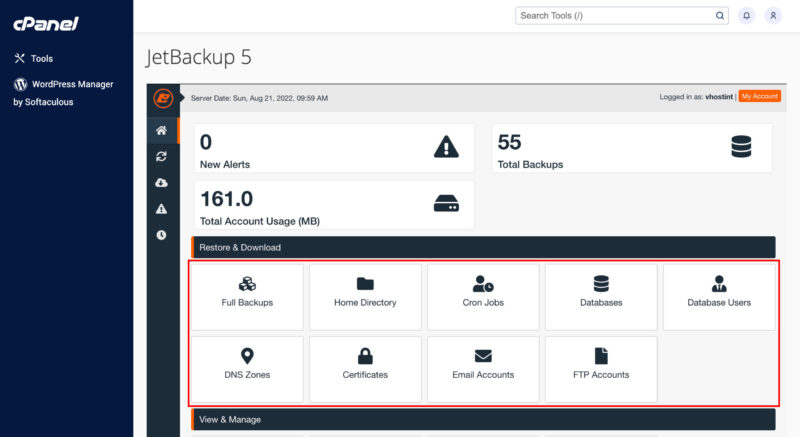800x437 pixels.
Task: Click the vhostint username text
Action: pos(719,97)
